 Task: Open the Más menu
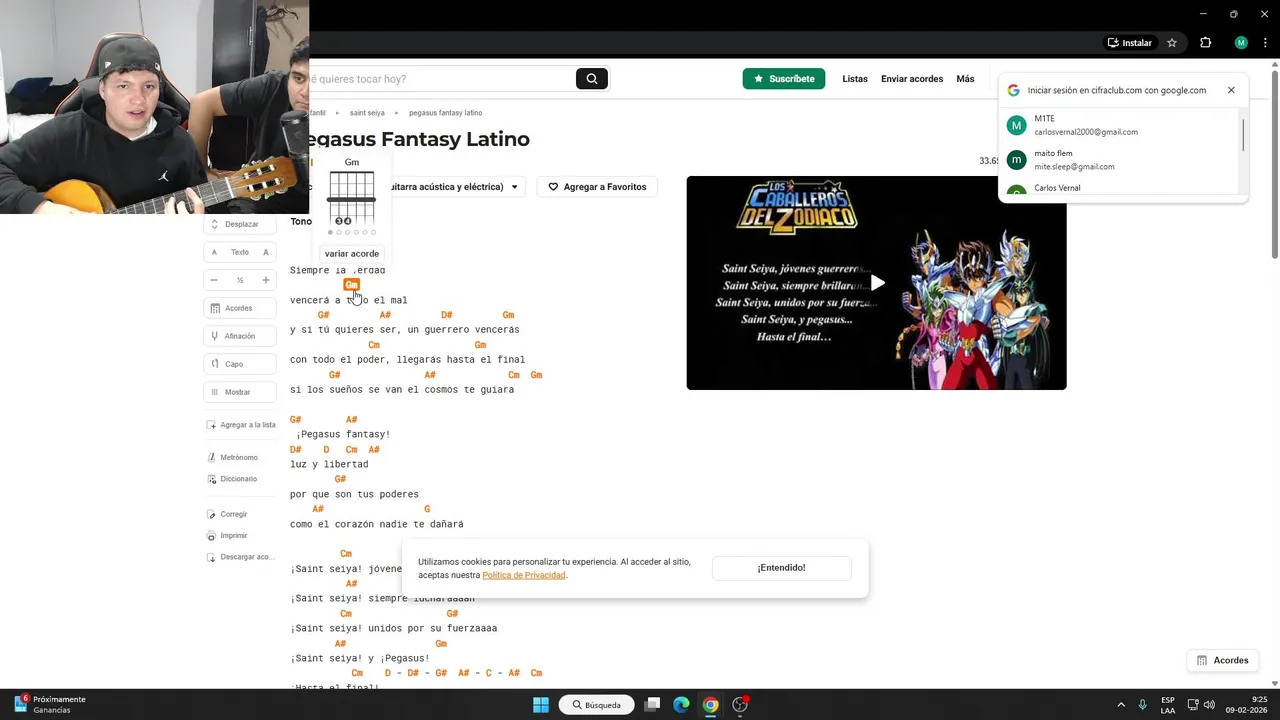pyautogui.click(x=965, y=79)
